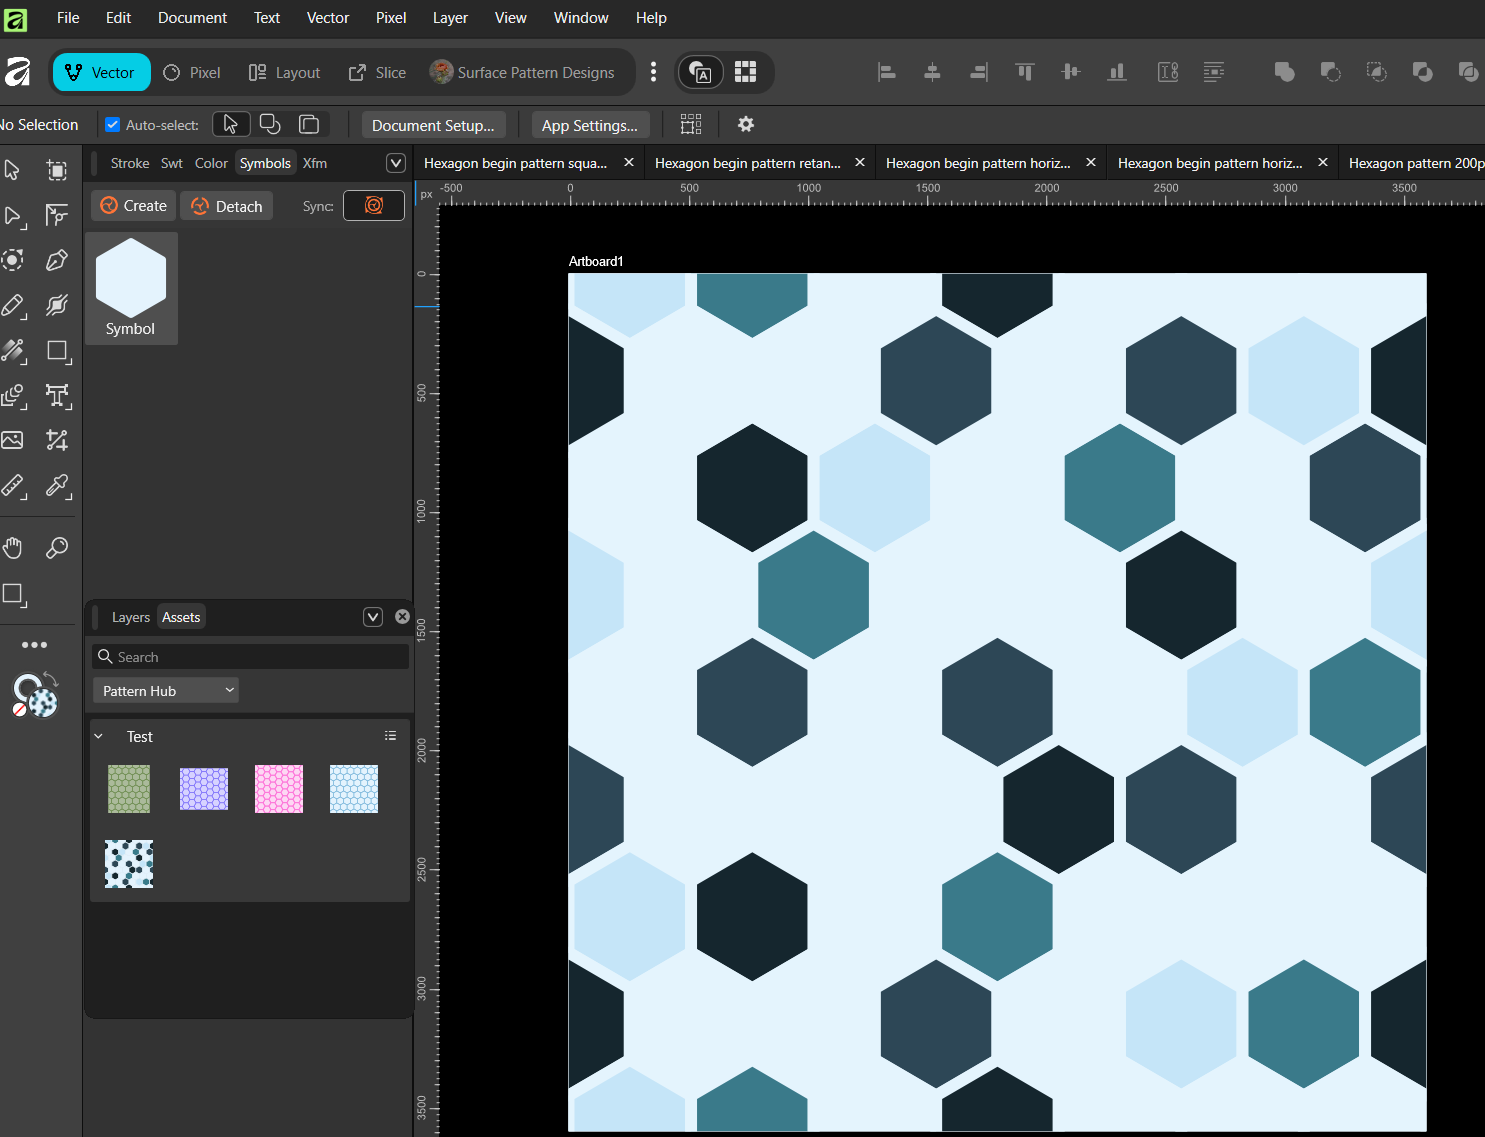The image size is (1485, 1137).
Task: Collapse the Test assets subcategory
Action: [99, 736]
